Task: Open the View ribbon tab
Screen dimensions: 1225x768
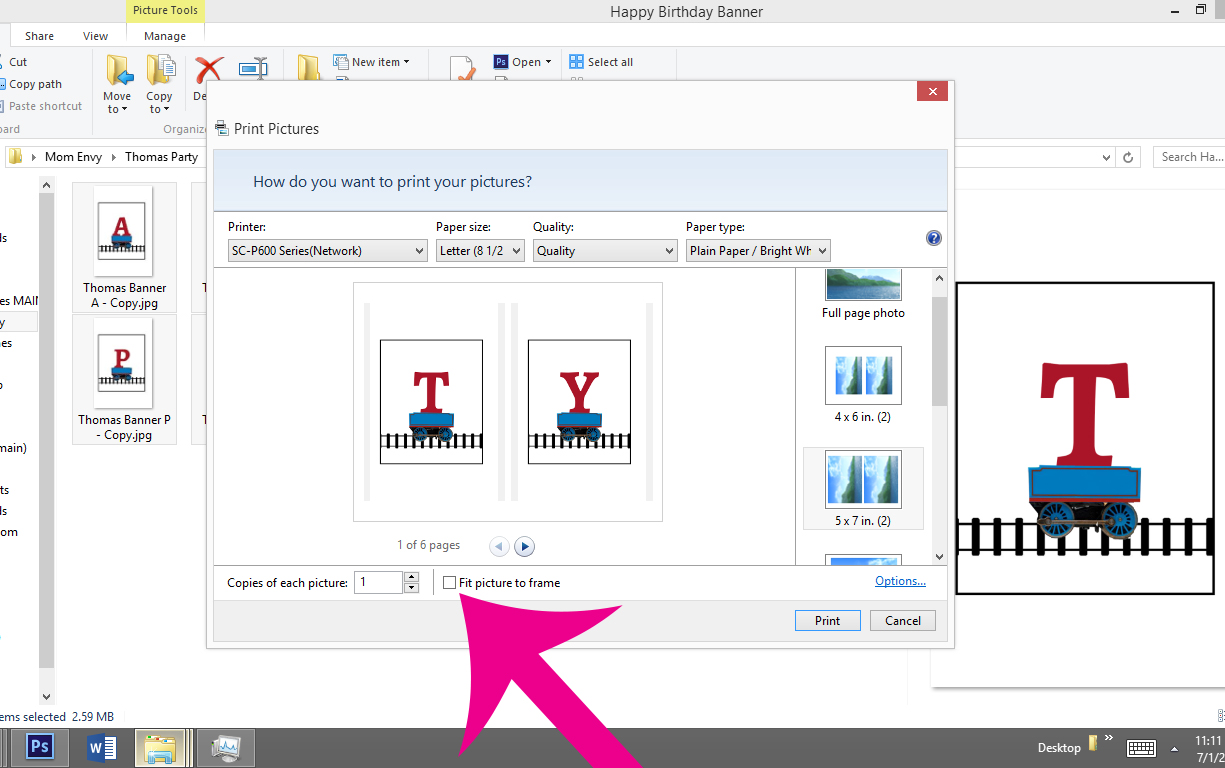Action: [x=96, y=36]
